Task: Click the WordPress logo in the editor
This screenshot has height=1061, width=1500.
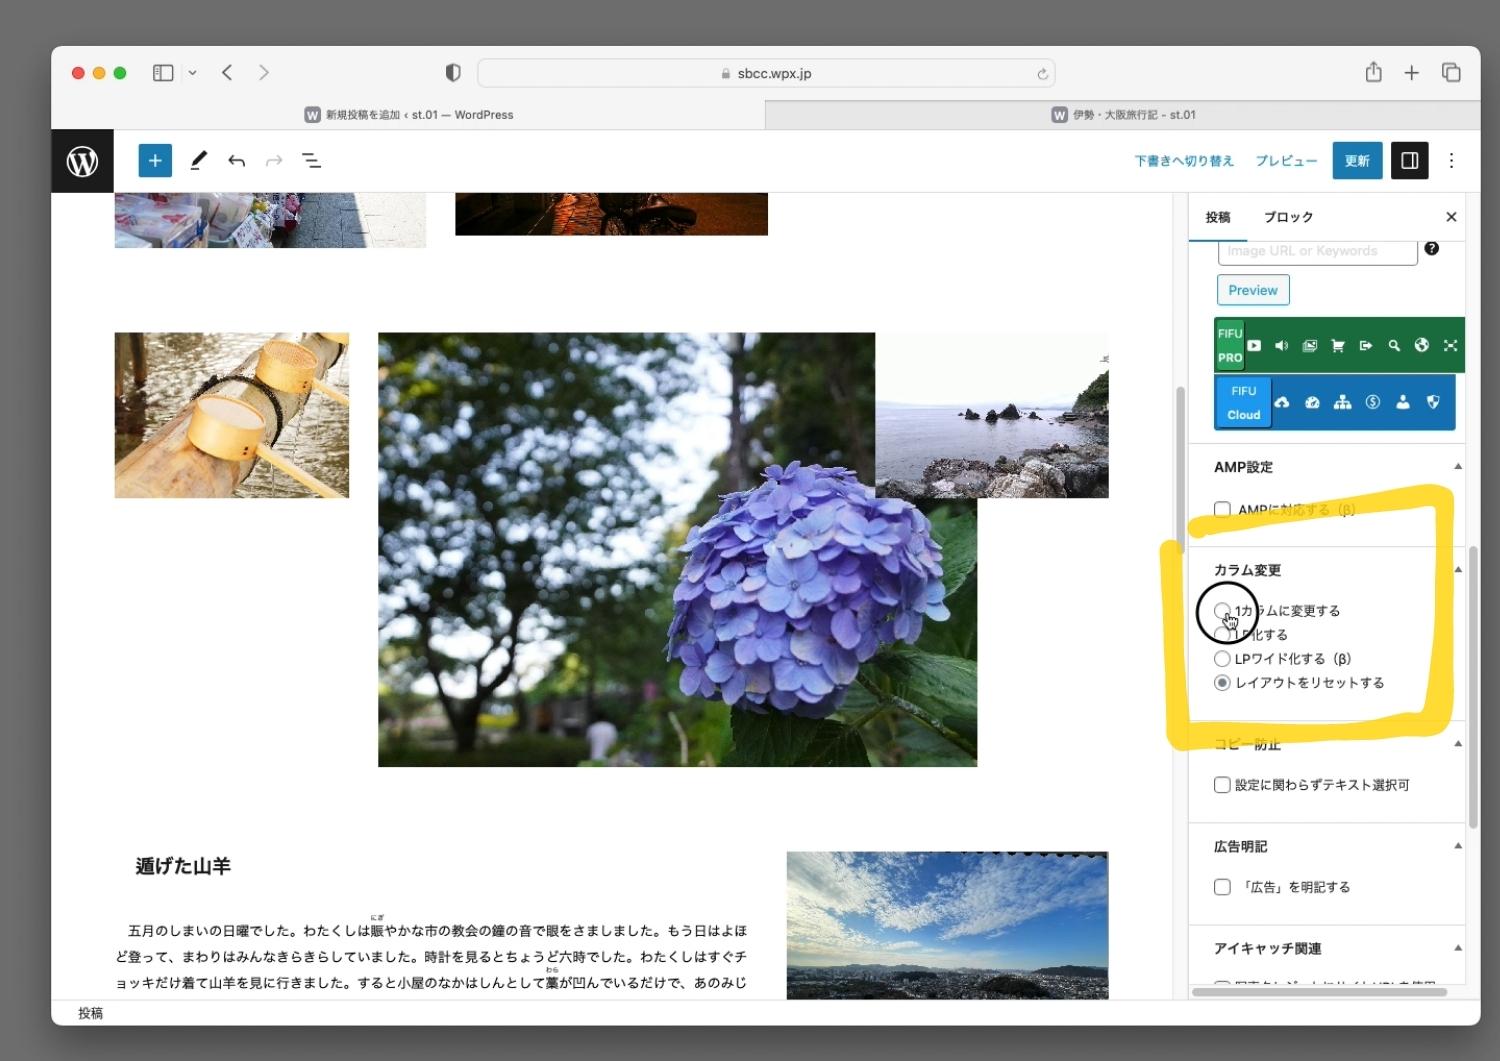Action: coord(82,161)
